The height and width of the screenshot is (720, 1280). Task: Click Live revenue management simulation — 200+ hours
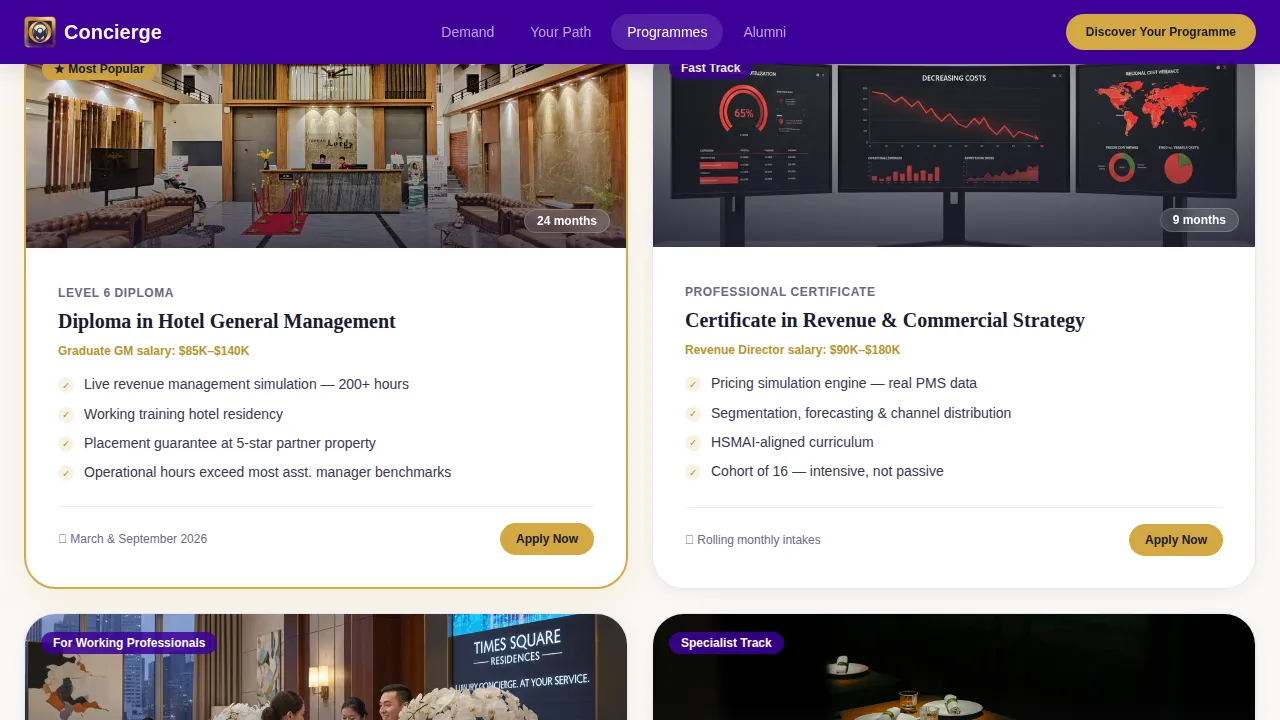[246, 384]
